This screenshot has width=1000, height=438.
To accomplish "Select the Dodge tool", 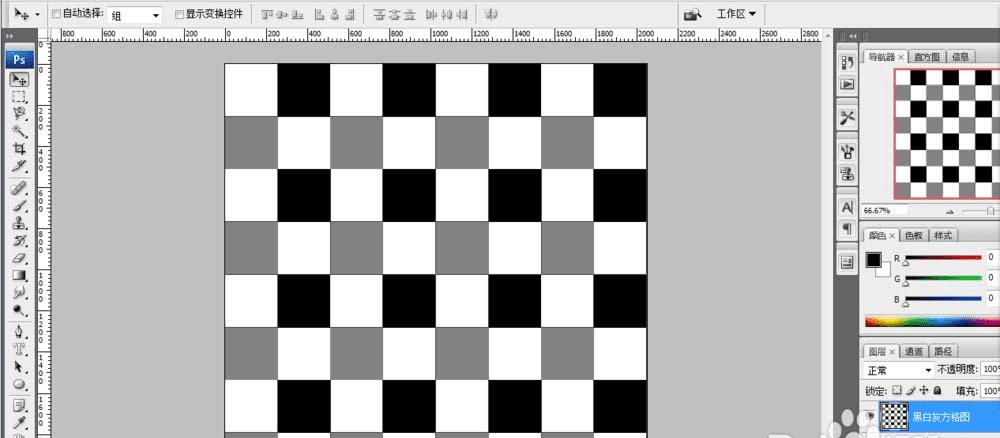I will point(20,310).
